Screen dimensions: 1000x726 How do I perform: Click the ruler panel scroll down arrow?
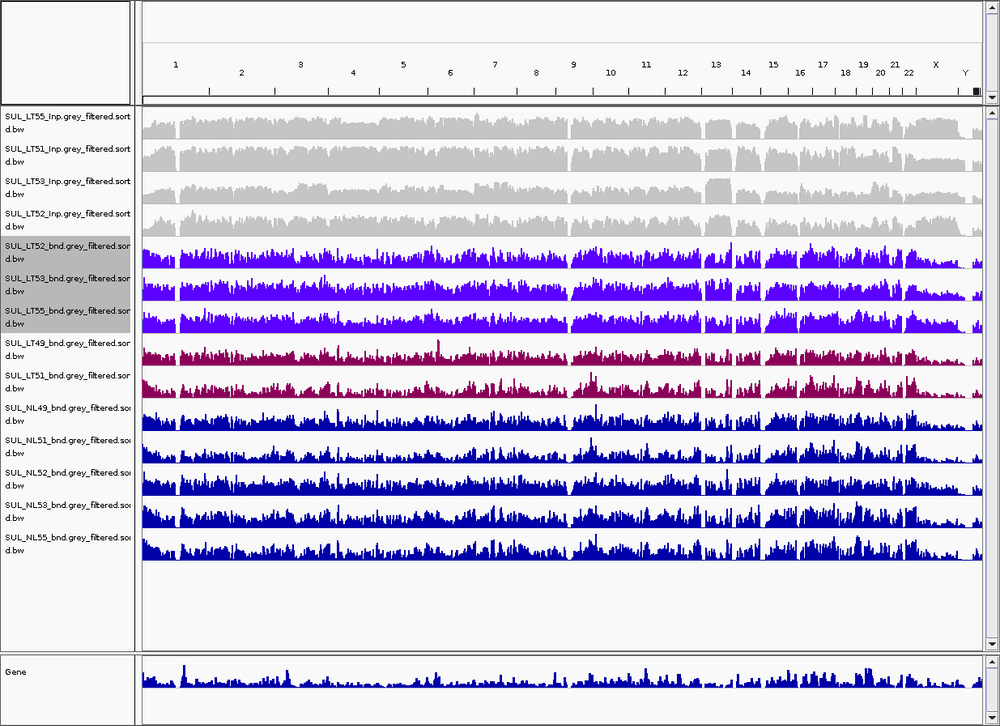992,97
